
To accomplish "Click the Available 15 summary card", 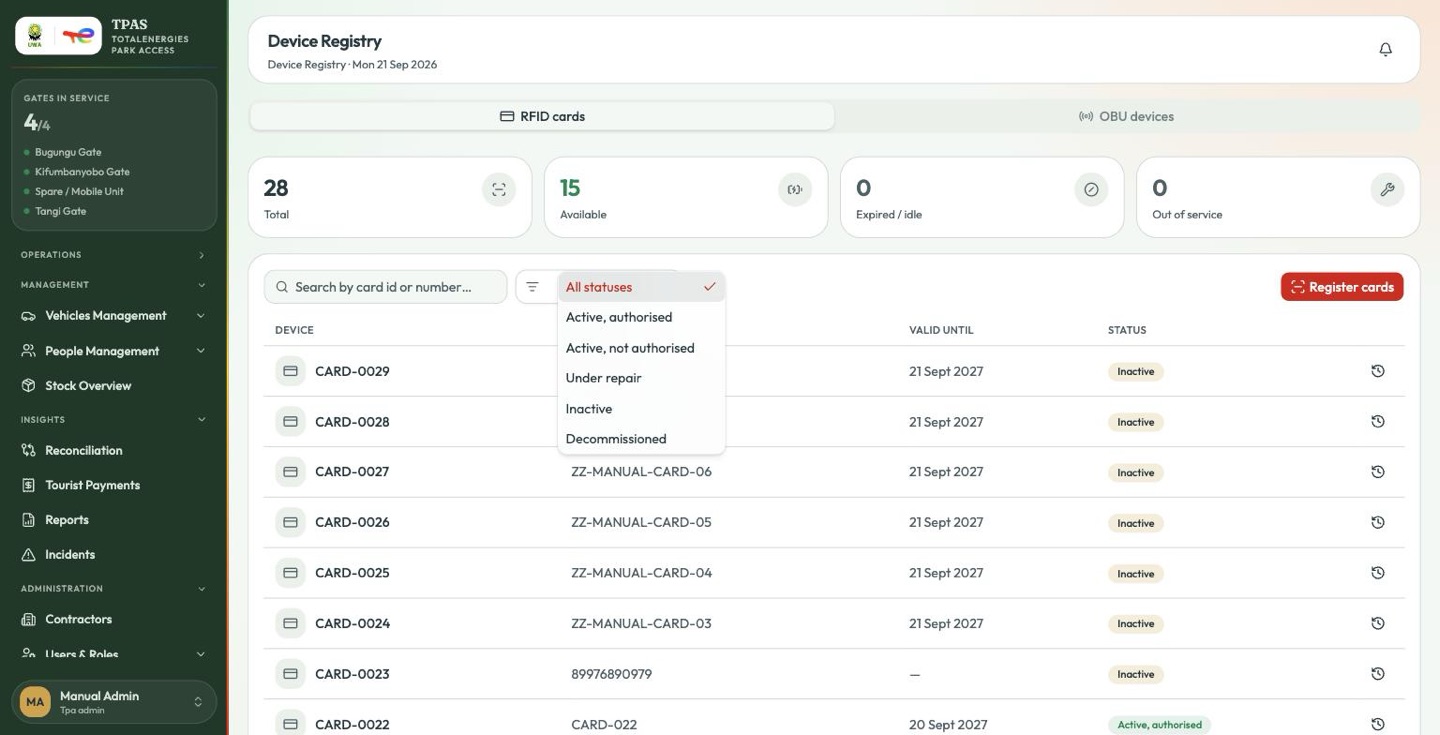I will pyautogui.click(x=686, y=197).
